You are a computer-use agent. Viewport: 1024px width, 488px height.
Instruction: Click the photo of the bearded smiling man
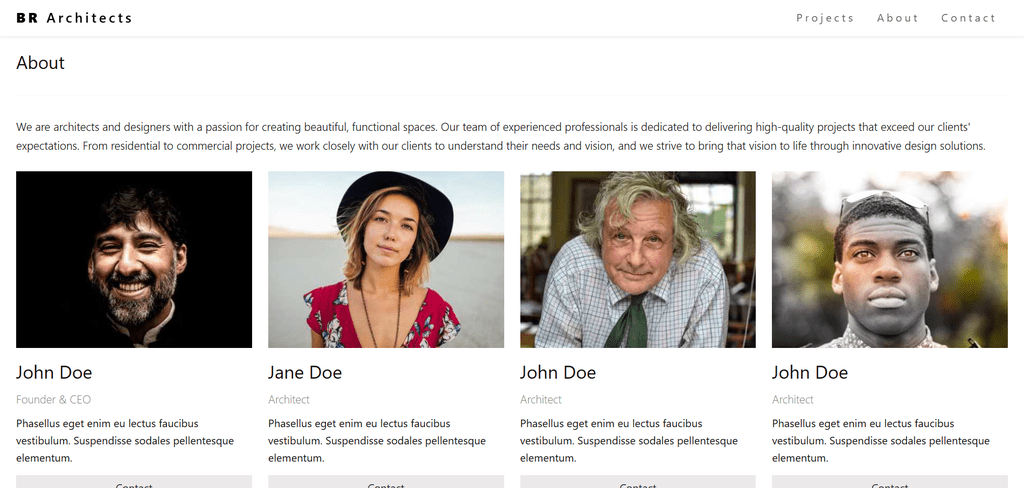(x=134, y=259)
